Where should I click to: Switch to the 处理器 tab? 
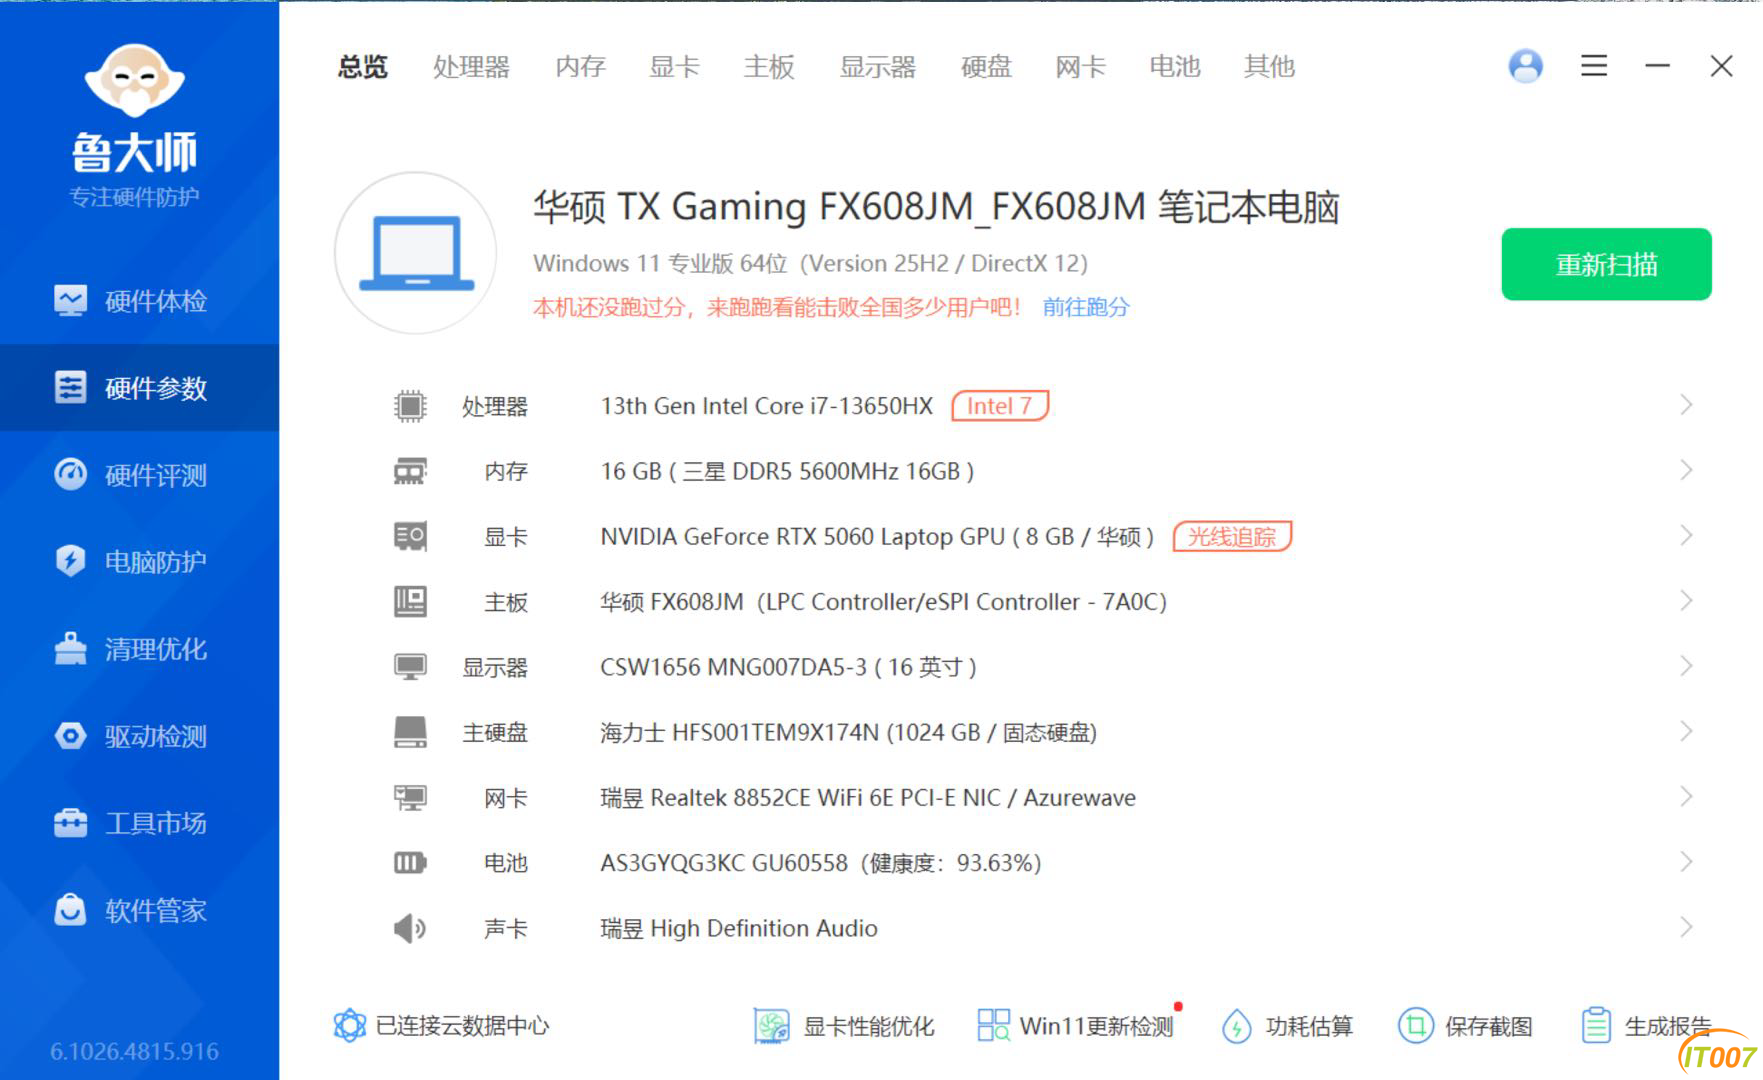pos(471,67)
